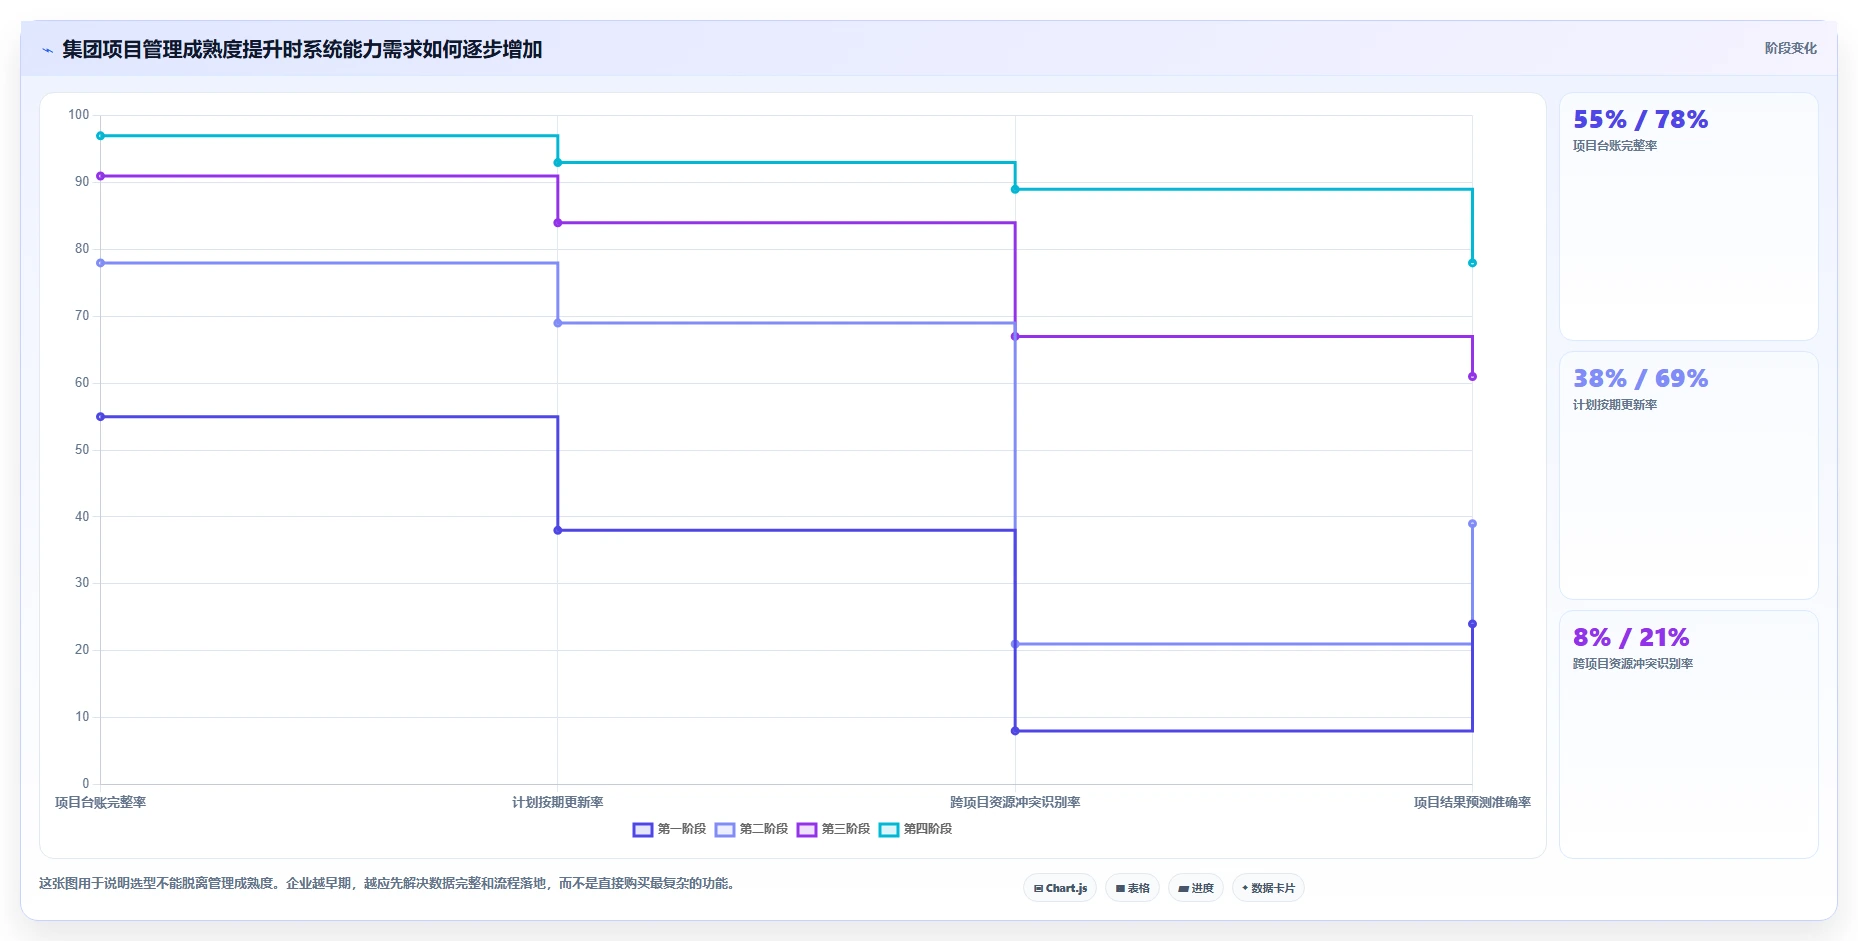Click the 第二阶段 light-blue point at 跨项目资源冲突识别率
The image size is (1858, 941).
pos(1015,644)
